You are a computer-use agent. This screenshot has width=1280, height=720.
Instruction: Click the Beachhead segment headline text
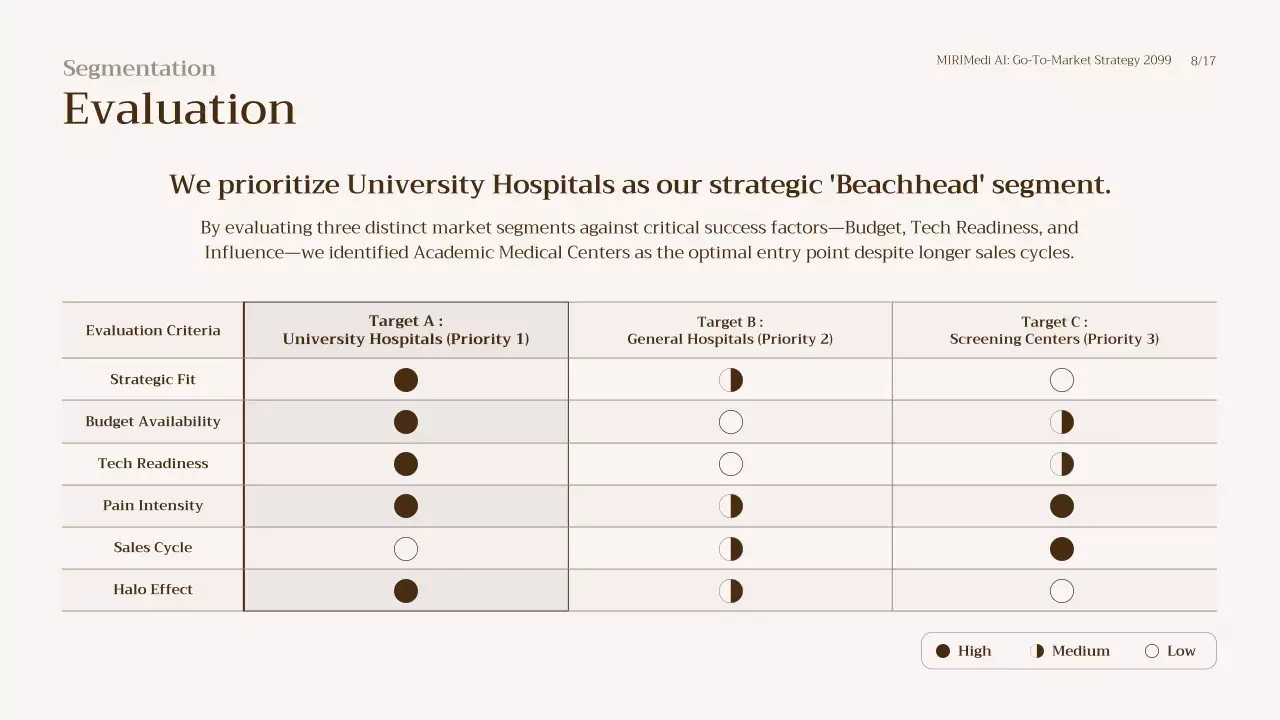[640, 185]
